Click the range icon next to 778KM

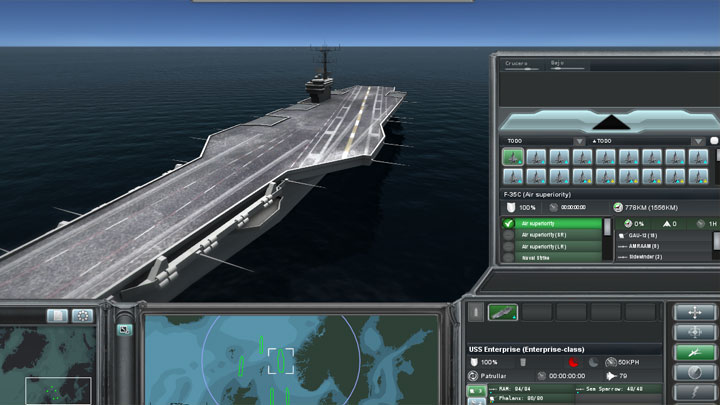tap(618, 208)
